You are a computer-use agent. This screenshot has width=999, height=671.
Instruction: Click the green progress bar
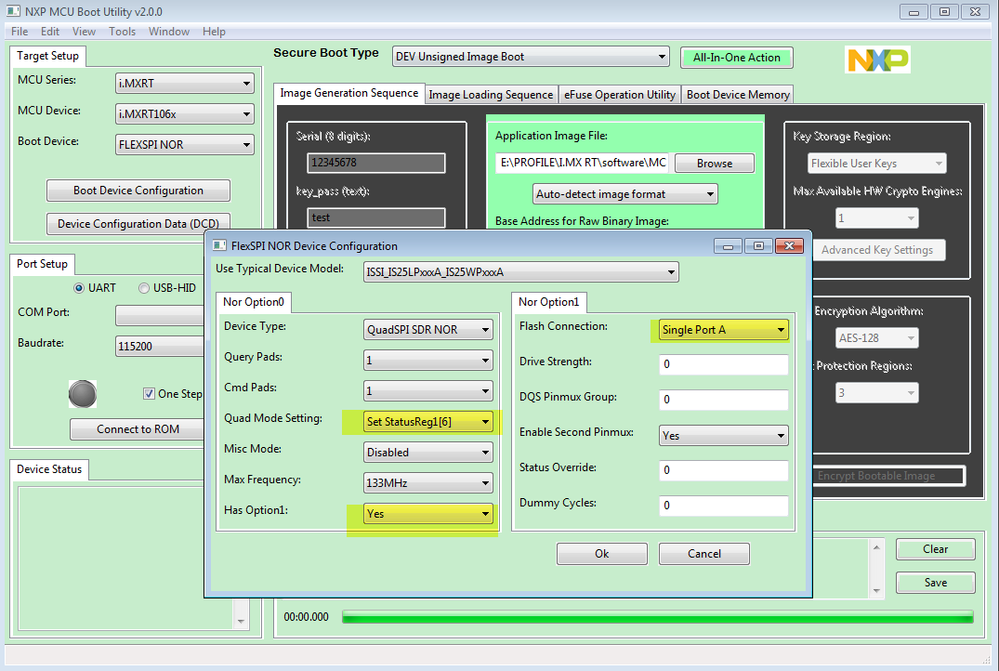[x=658, y=616]
